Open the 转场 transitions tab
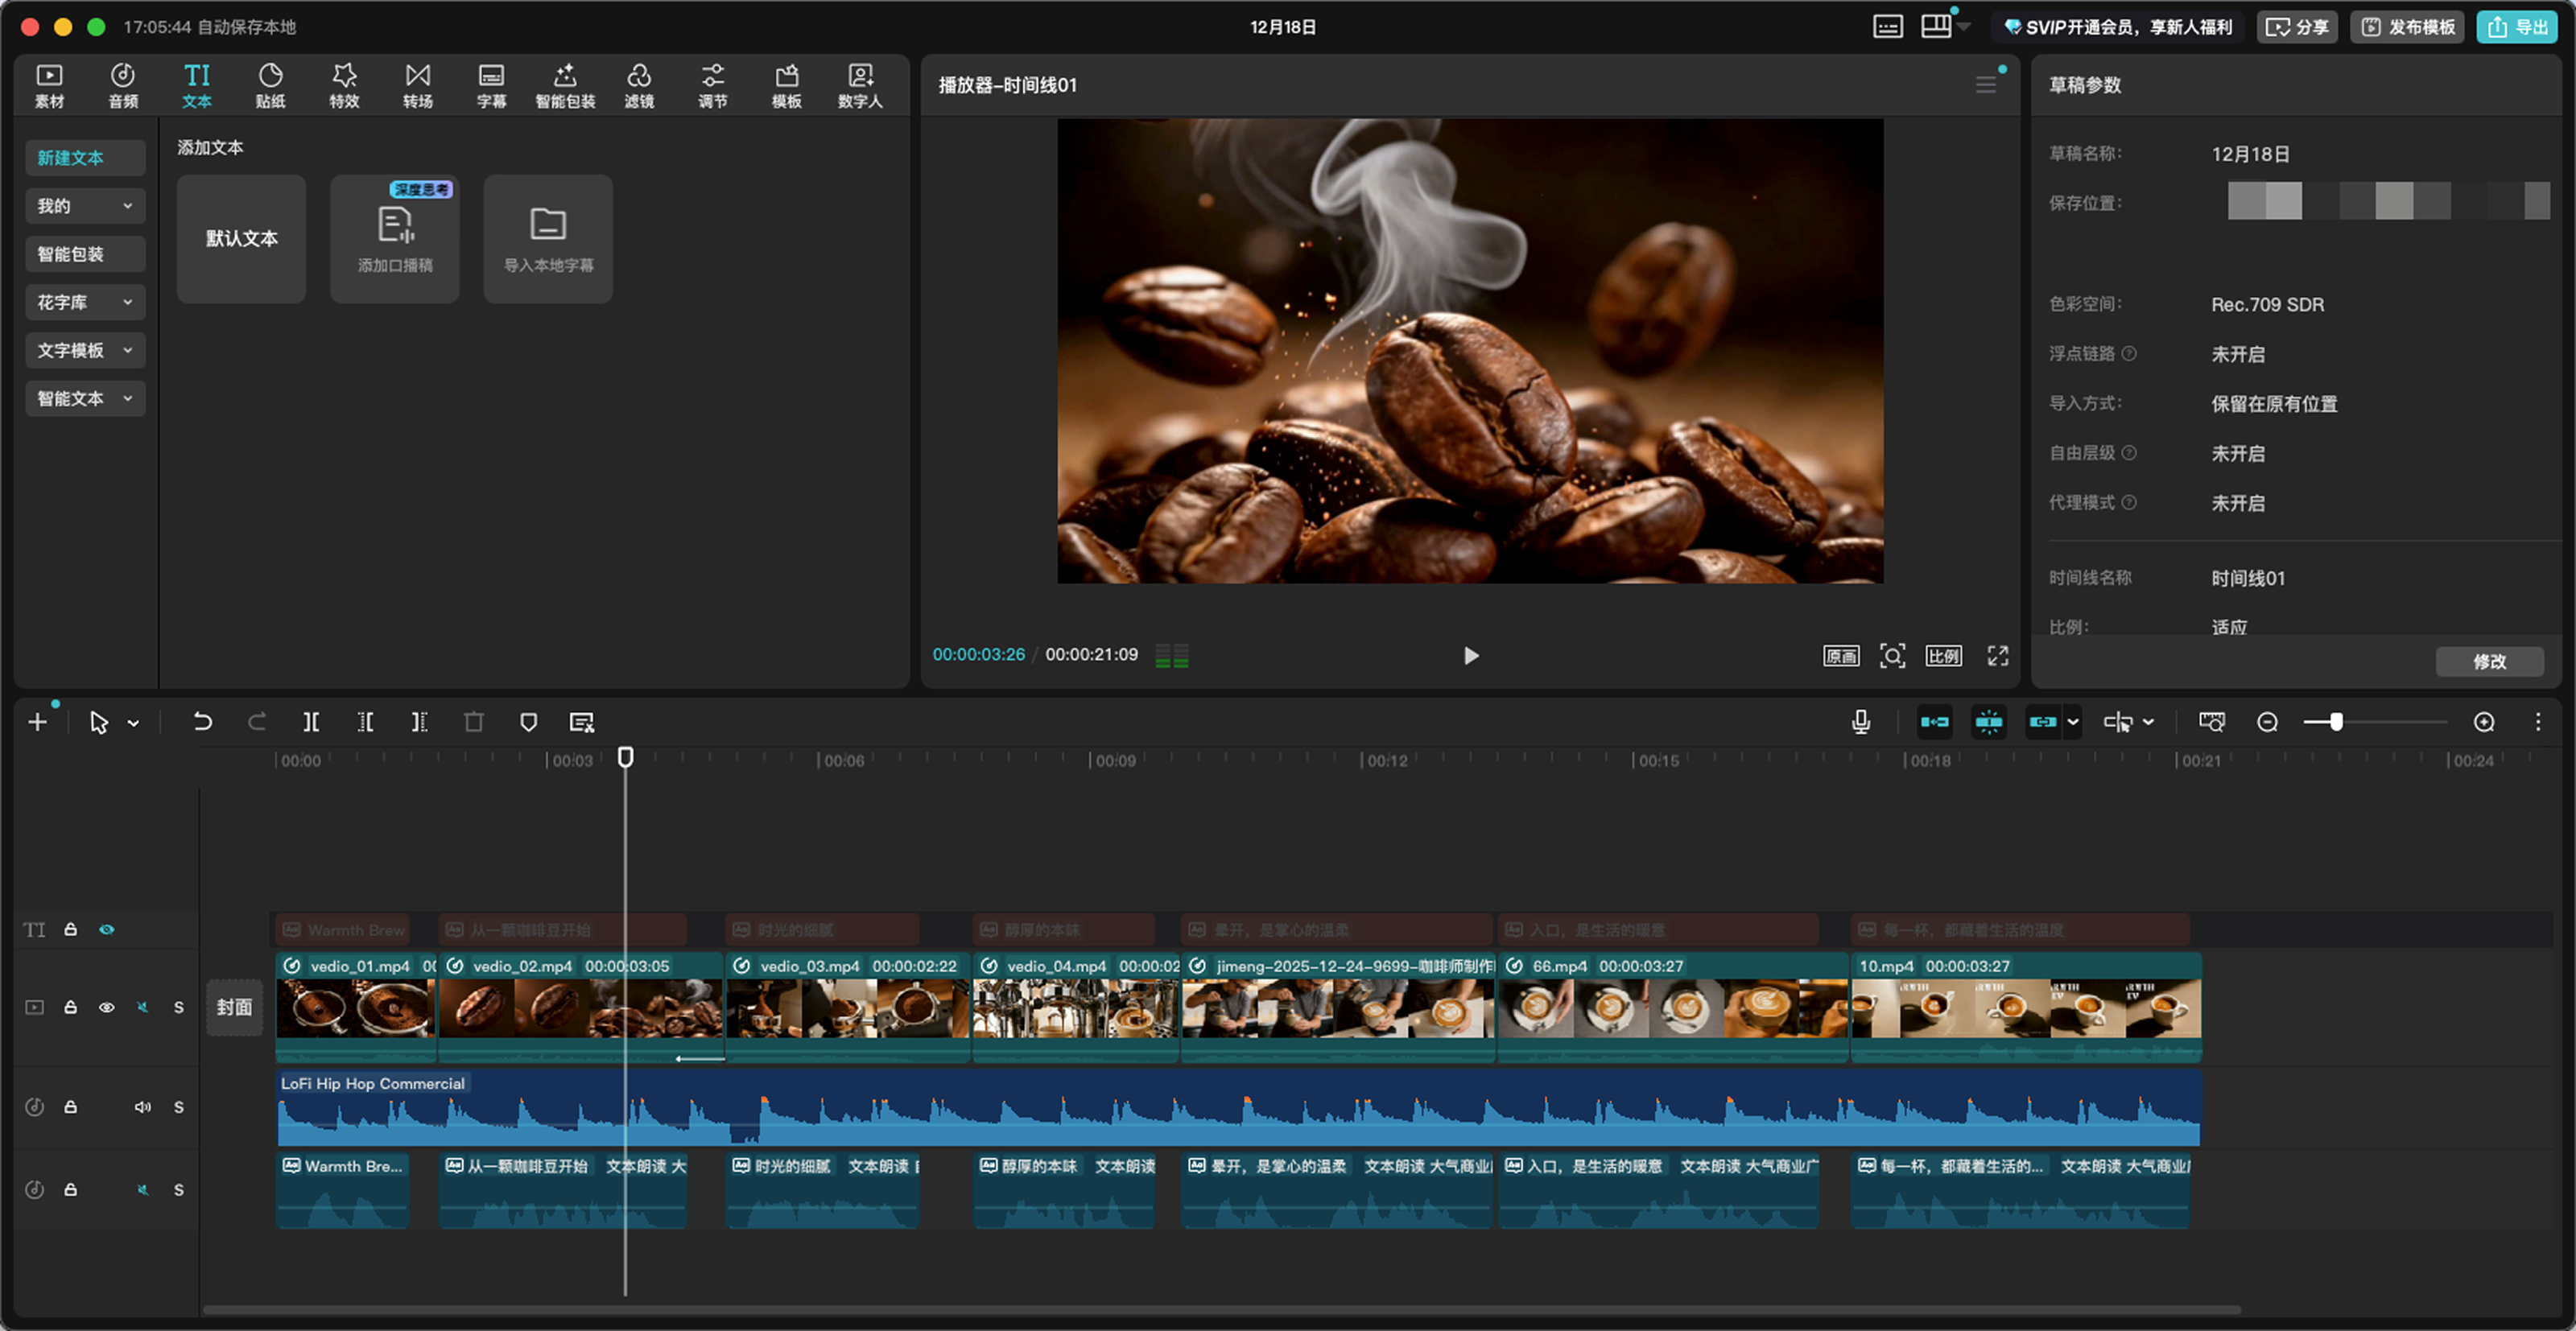 (418, 86)
